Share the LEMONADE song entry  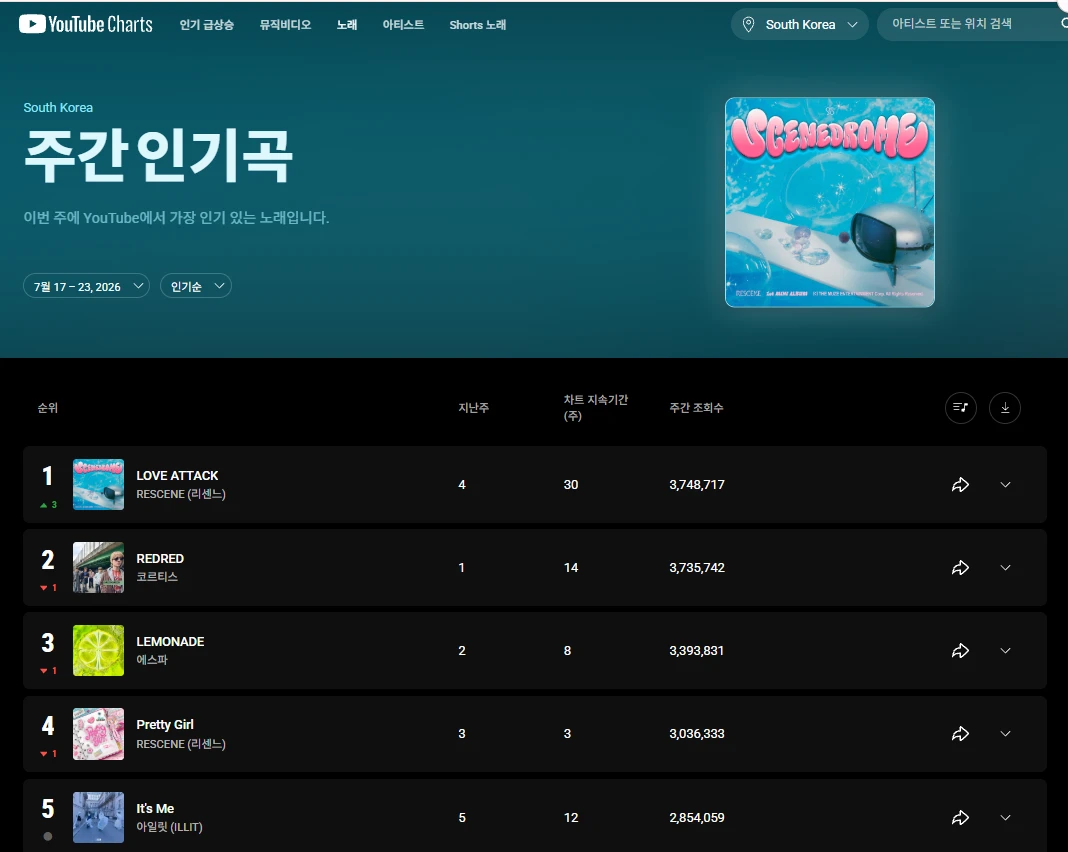click(960, 650)
